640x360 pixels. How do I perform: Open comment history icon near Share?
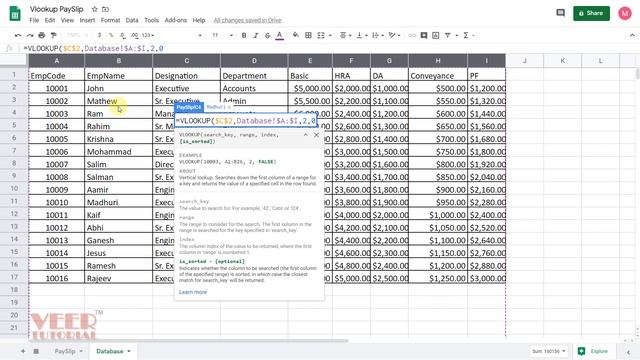pos(560,13)
